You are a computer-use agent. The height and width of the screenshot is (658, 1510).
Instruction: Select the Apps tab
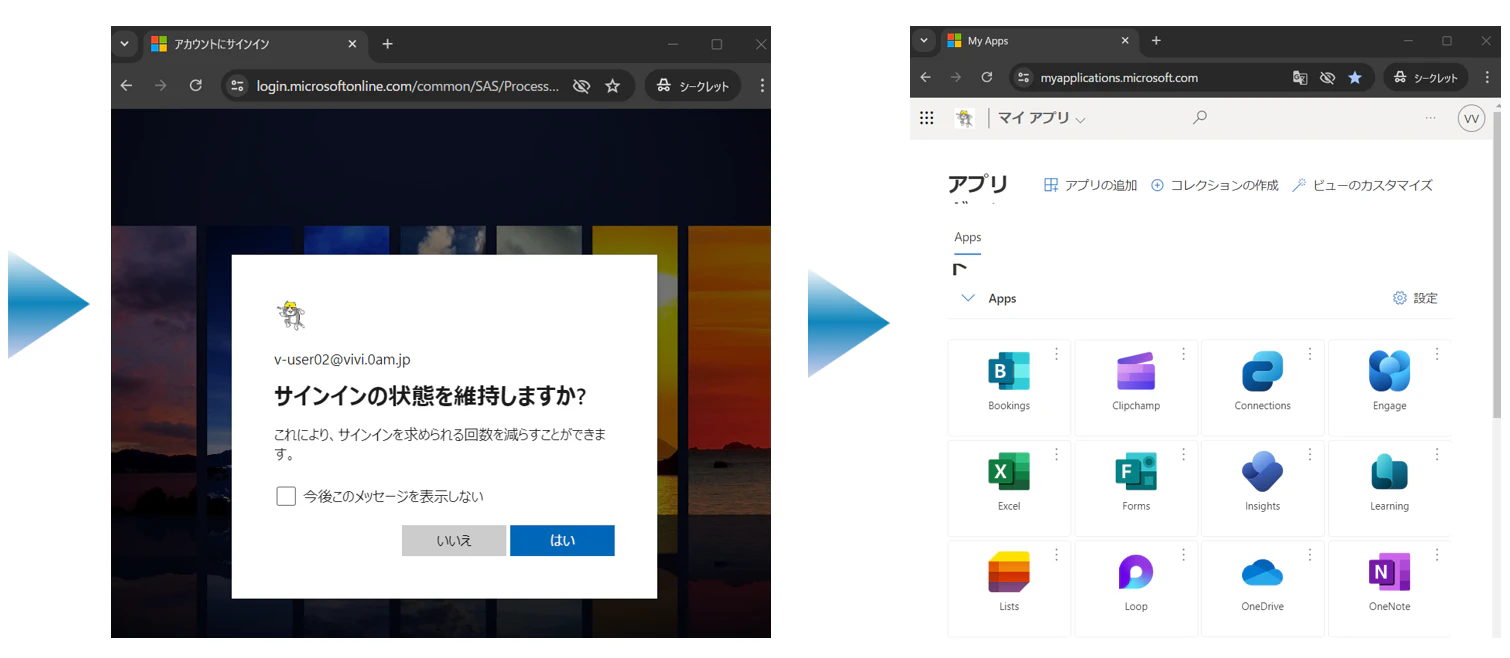tap(968, 238)
